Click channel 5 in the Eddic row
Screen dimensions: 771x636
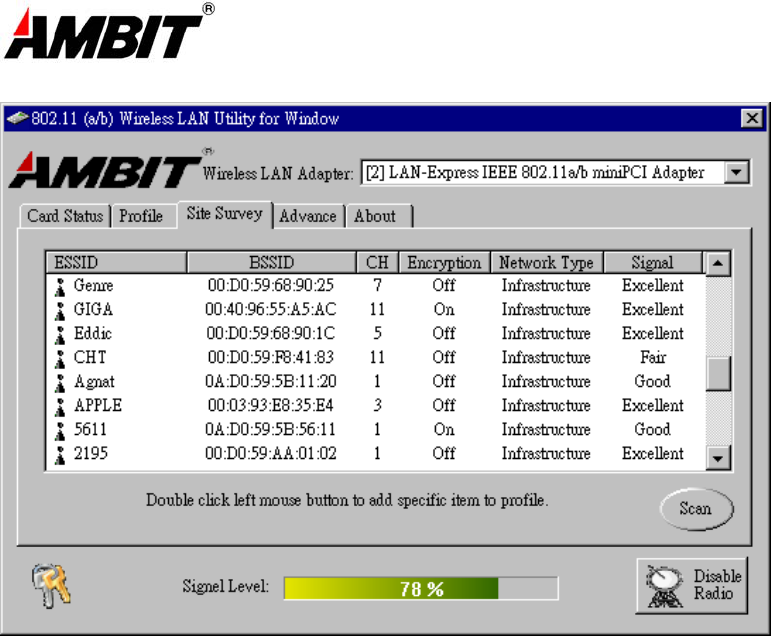coord(377,333)
